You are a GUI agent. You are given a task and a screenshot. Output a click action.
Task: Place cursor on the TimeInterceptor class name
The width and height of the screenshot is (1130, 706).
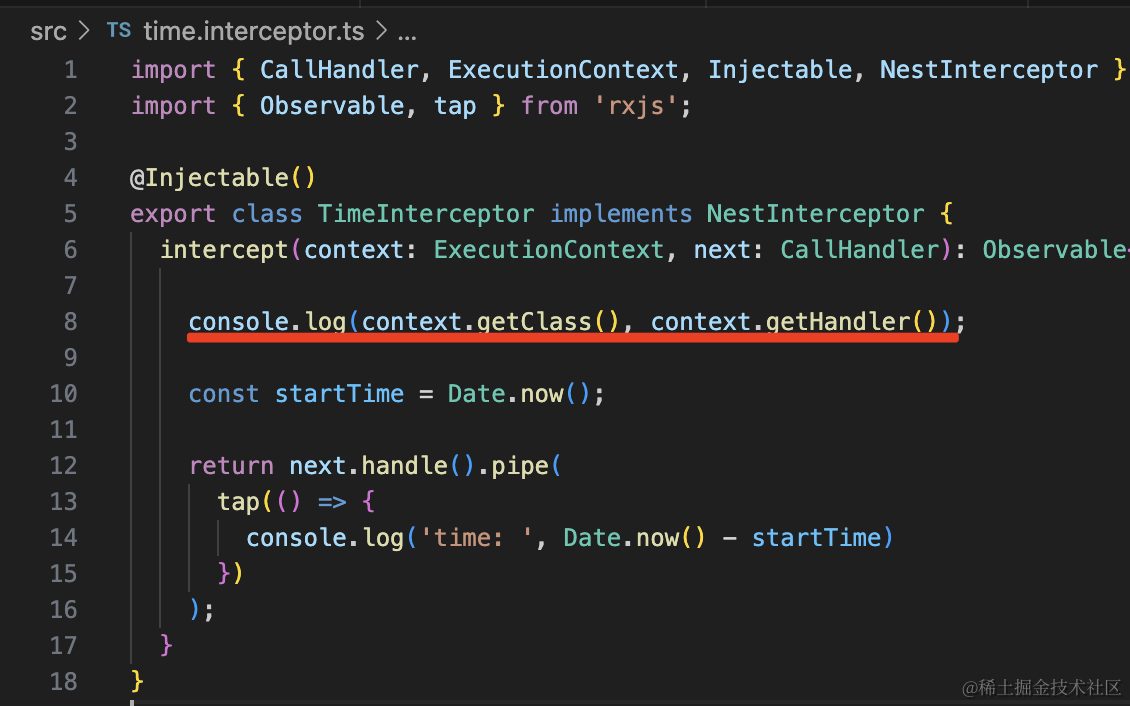point(426,214)
